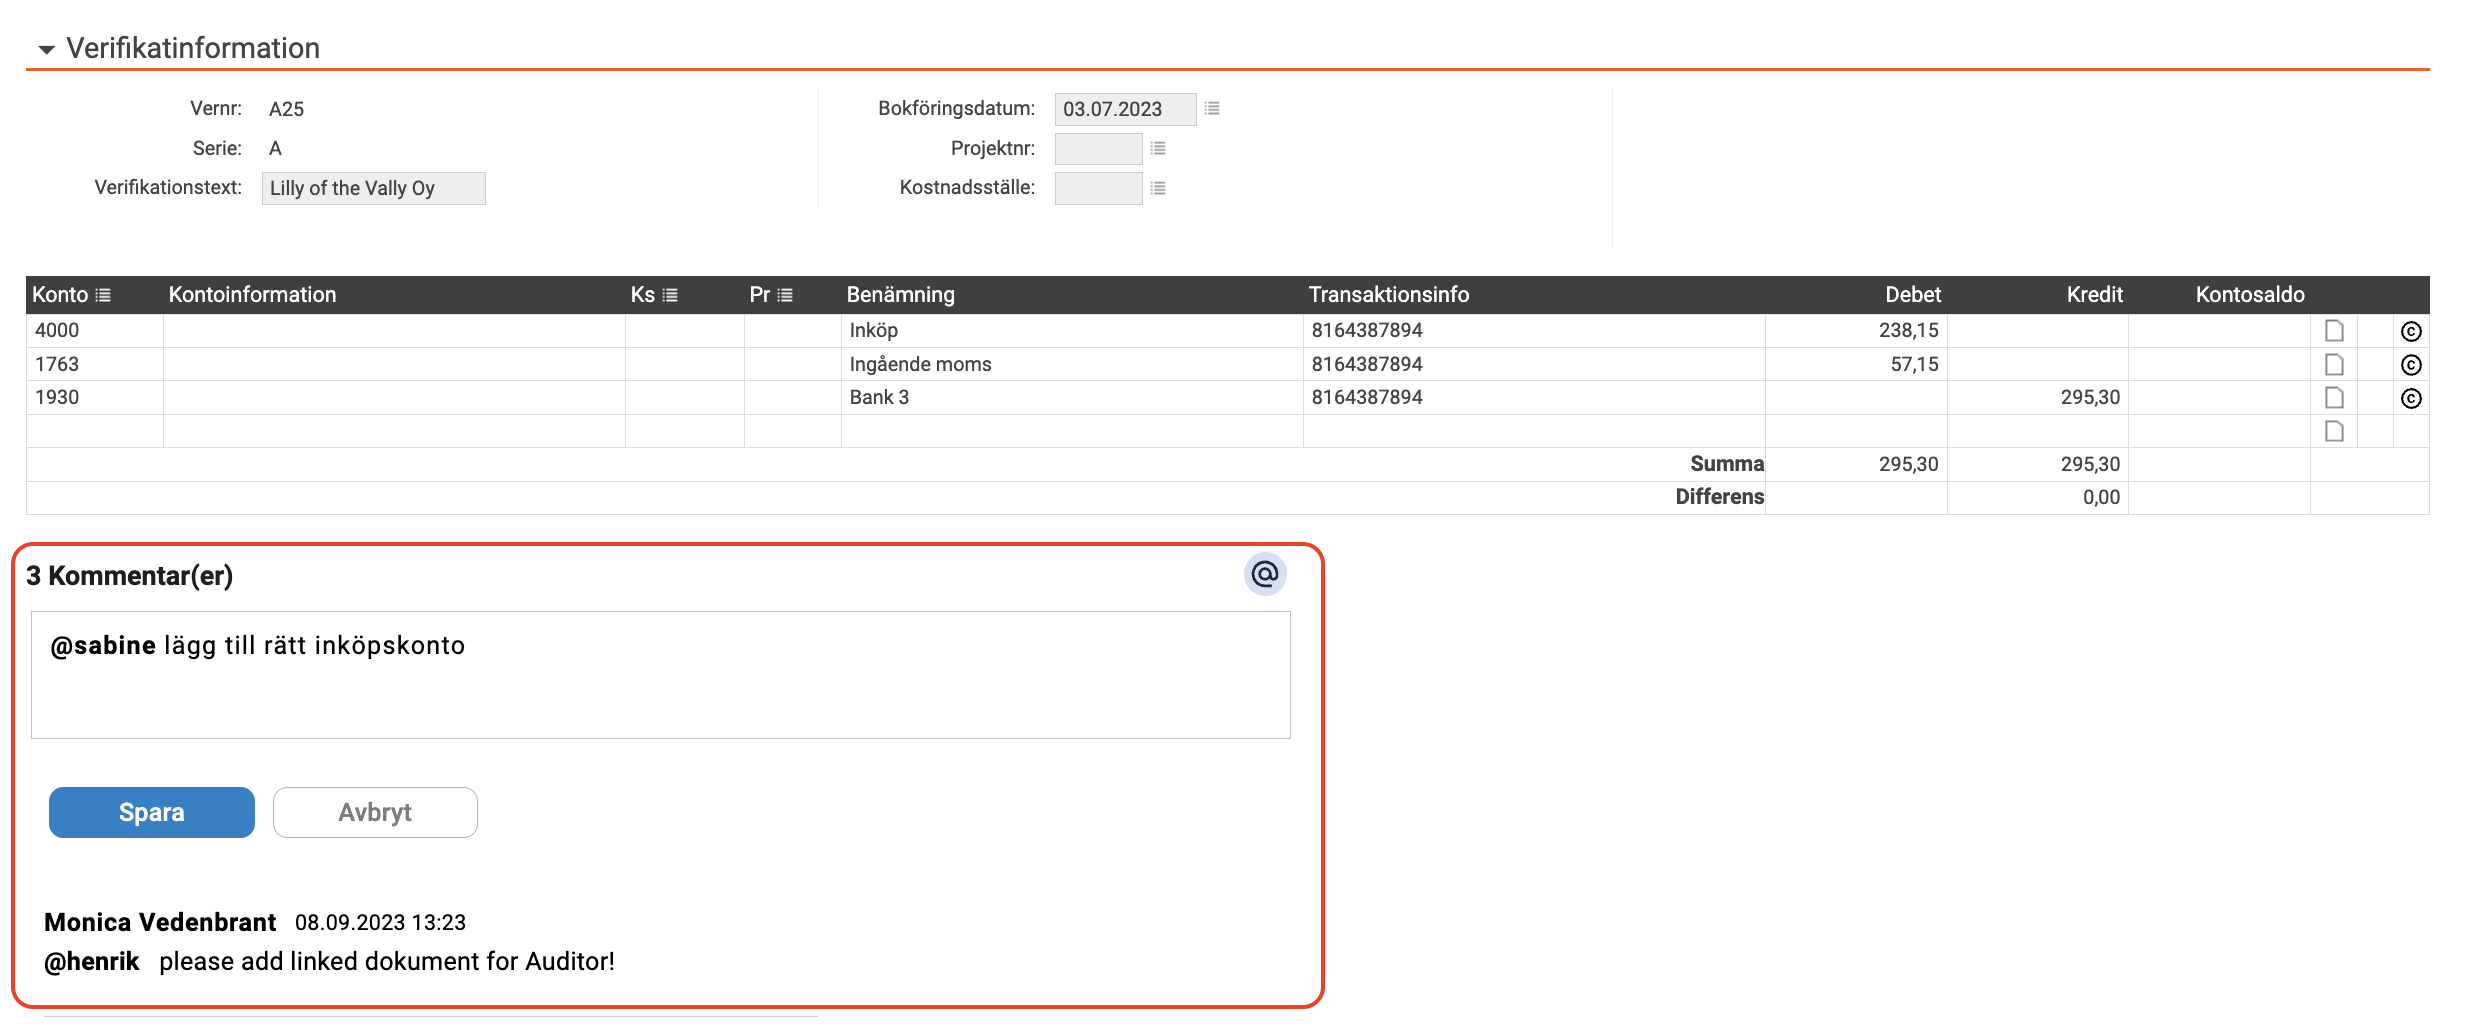Screen dimensions: 2468x1030
Task: Open the Kostnadsställe lookup list
Action: (1158, 188)
